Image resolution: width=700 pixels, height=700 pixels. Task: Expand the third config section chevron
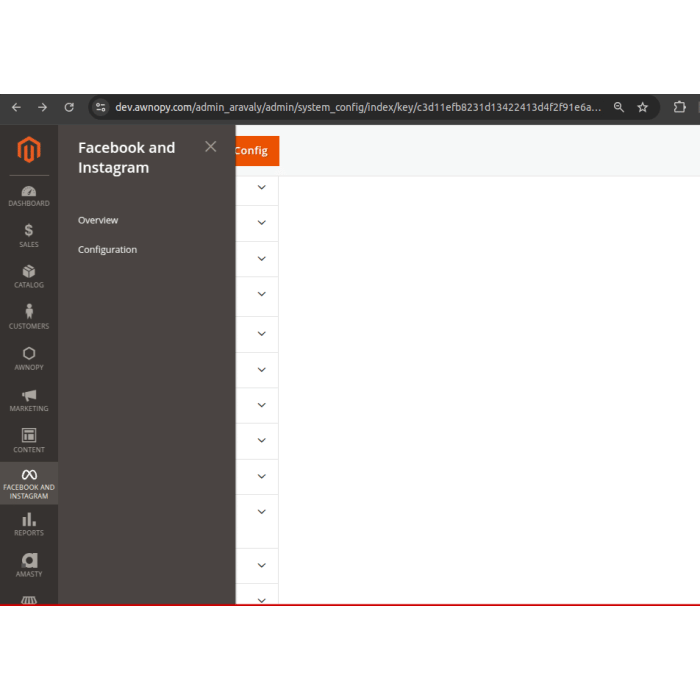[262, 259]
